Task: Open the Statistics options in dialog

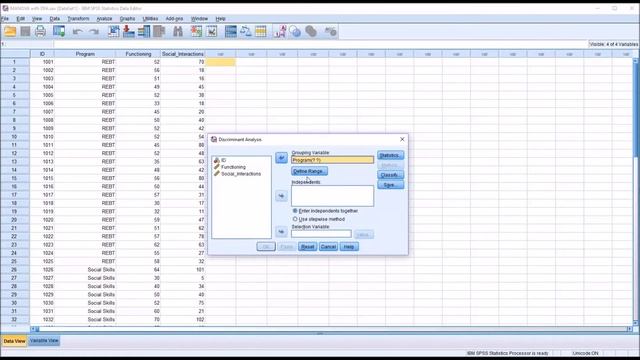Action: [391, 156]
